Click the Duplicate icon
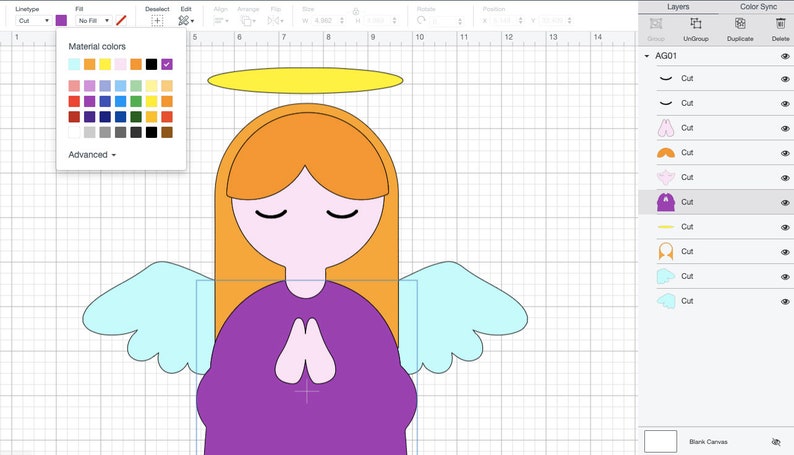The image size is (794, 455). click(x=740, y=23)
